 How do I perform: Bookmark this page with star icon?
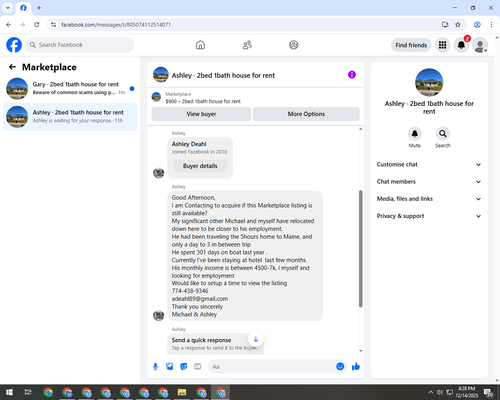coord(458,25)
